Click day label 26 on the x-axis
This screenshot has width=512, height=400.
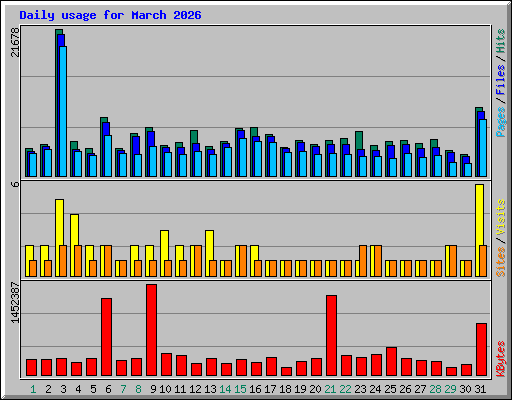click(405, 389)
